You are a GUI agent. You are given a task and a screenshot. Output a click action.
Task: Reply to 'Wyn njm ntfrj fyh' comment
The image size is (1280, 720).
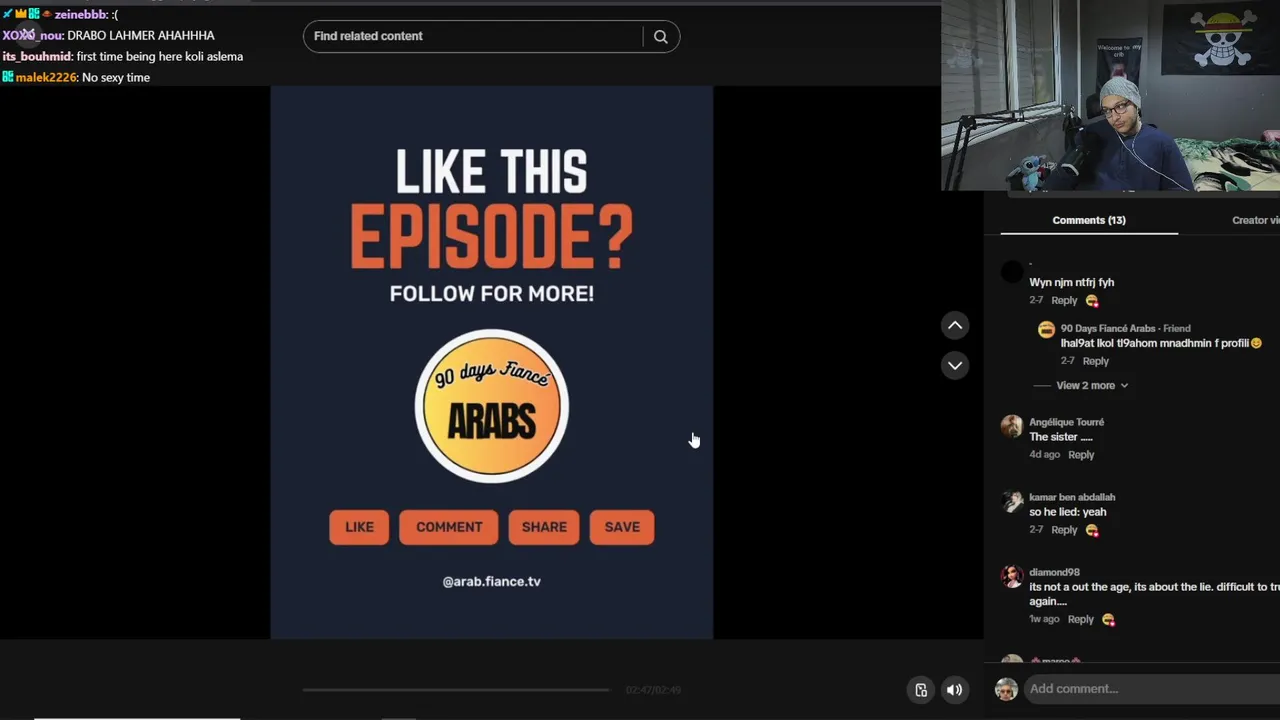[1064, 301]
